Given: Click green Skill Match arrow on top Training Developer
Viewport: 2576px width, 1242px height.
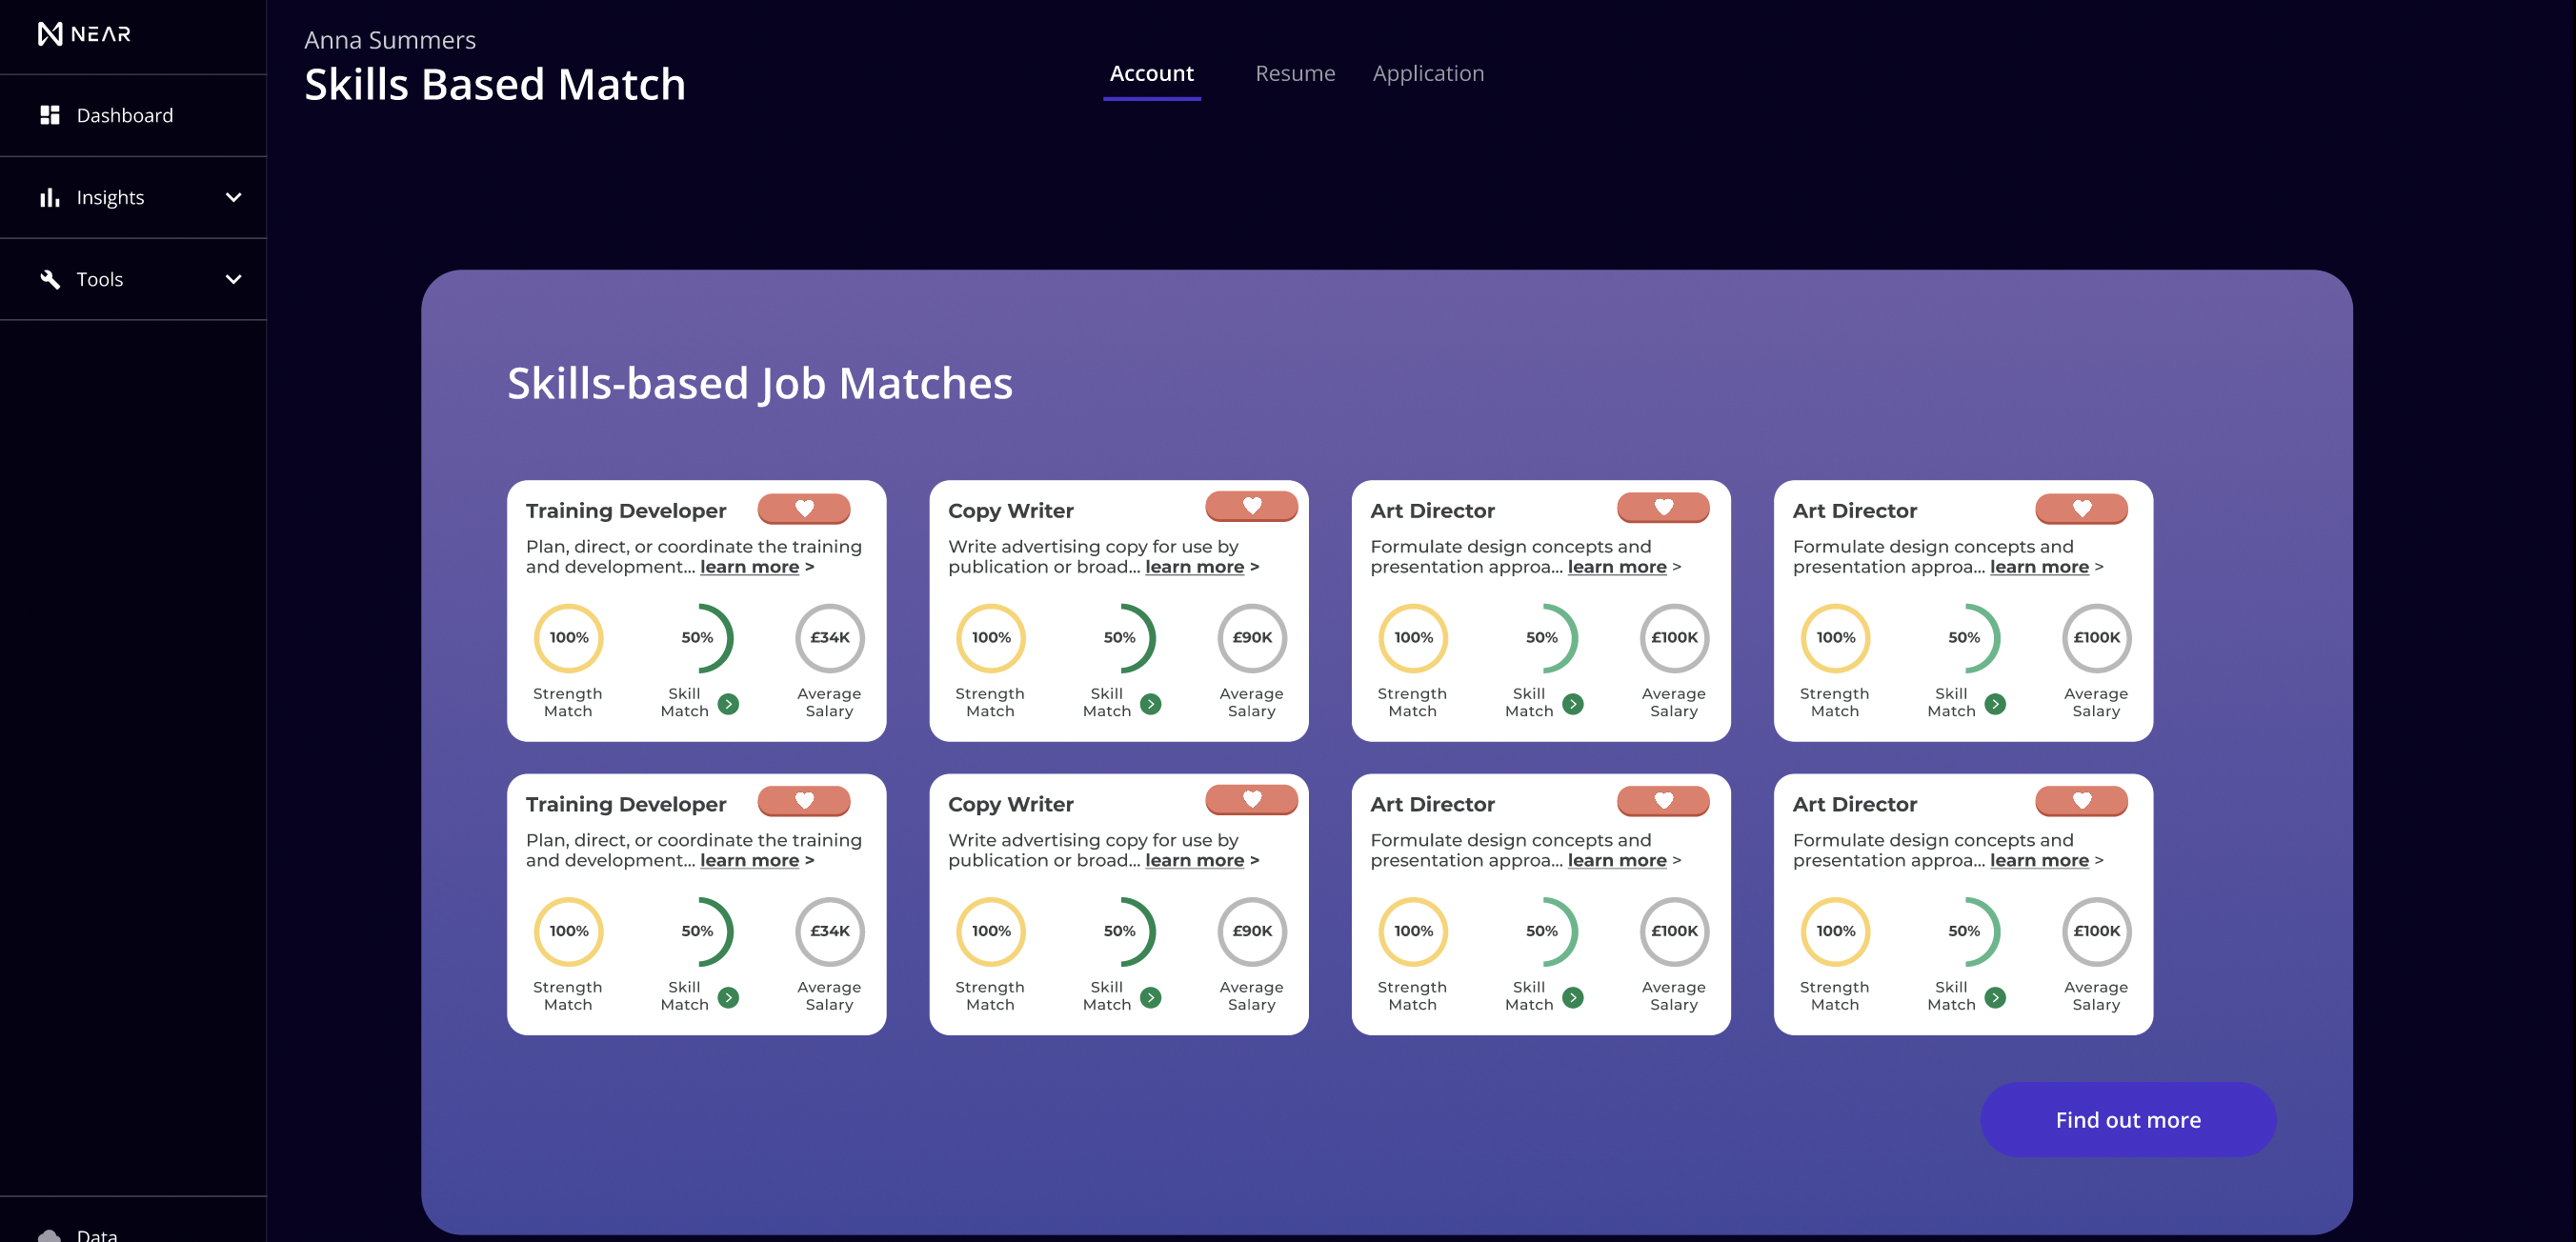Looking at the screenshot, I should 729,704.
